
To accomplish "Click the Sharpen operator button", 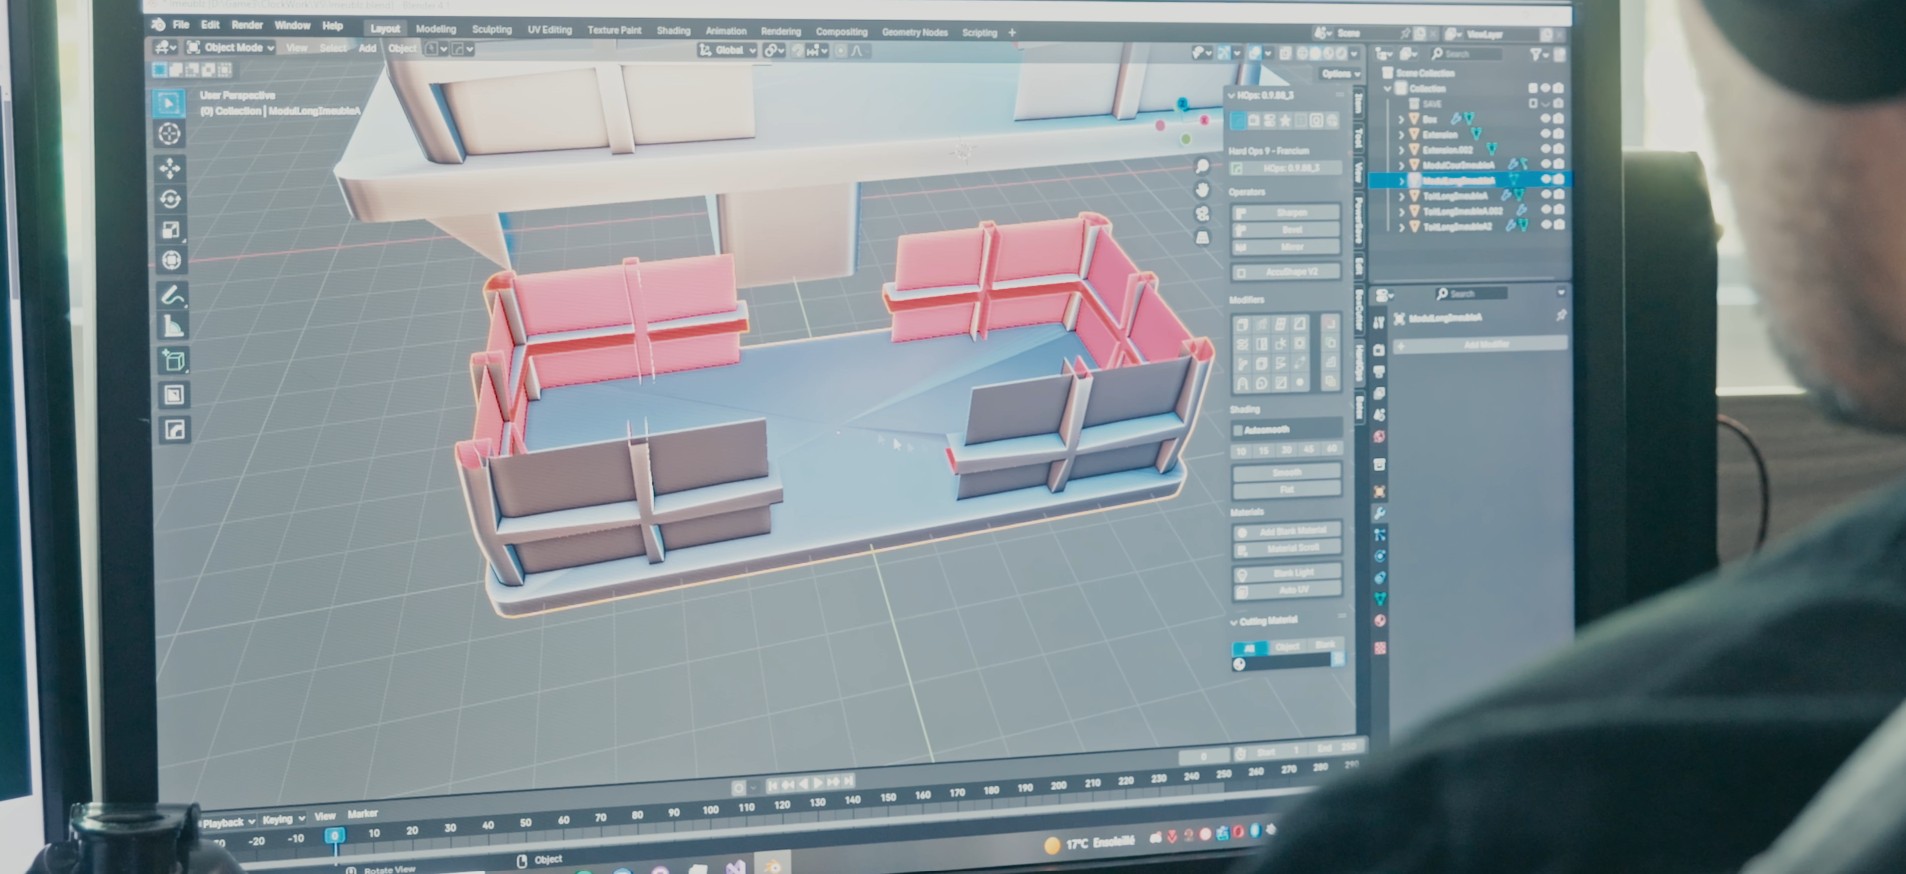I will pyautogui.click(x=1287, y=212).
